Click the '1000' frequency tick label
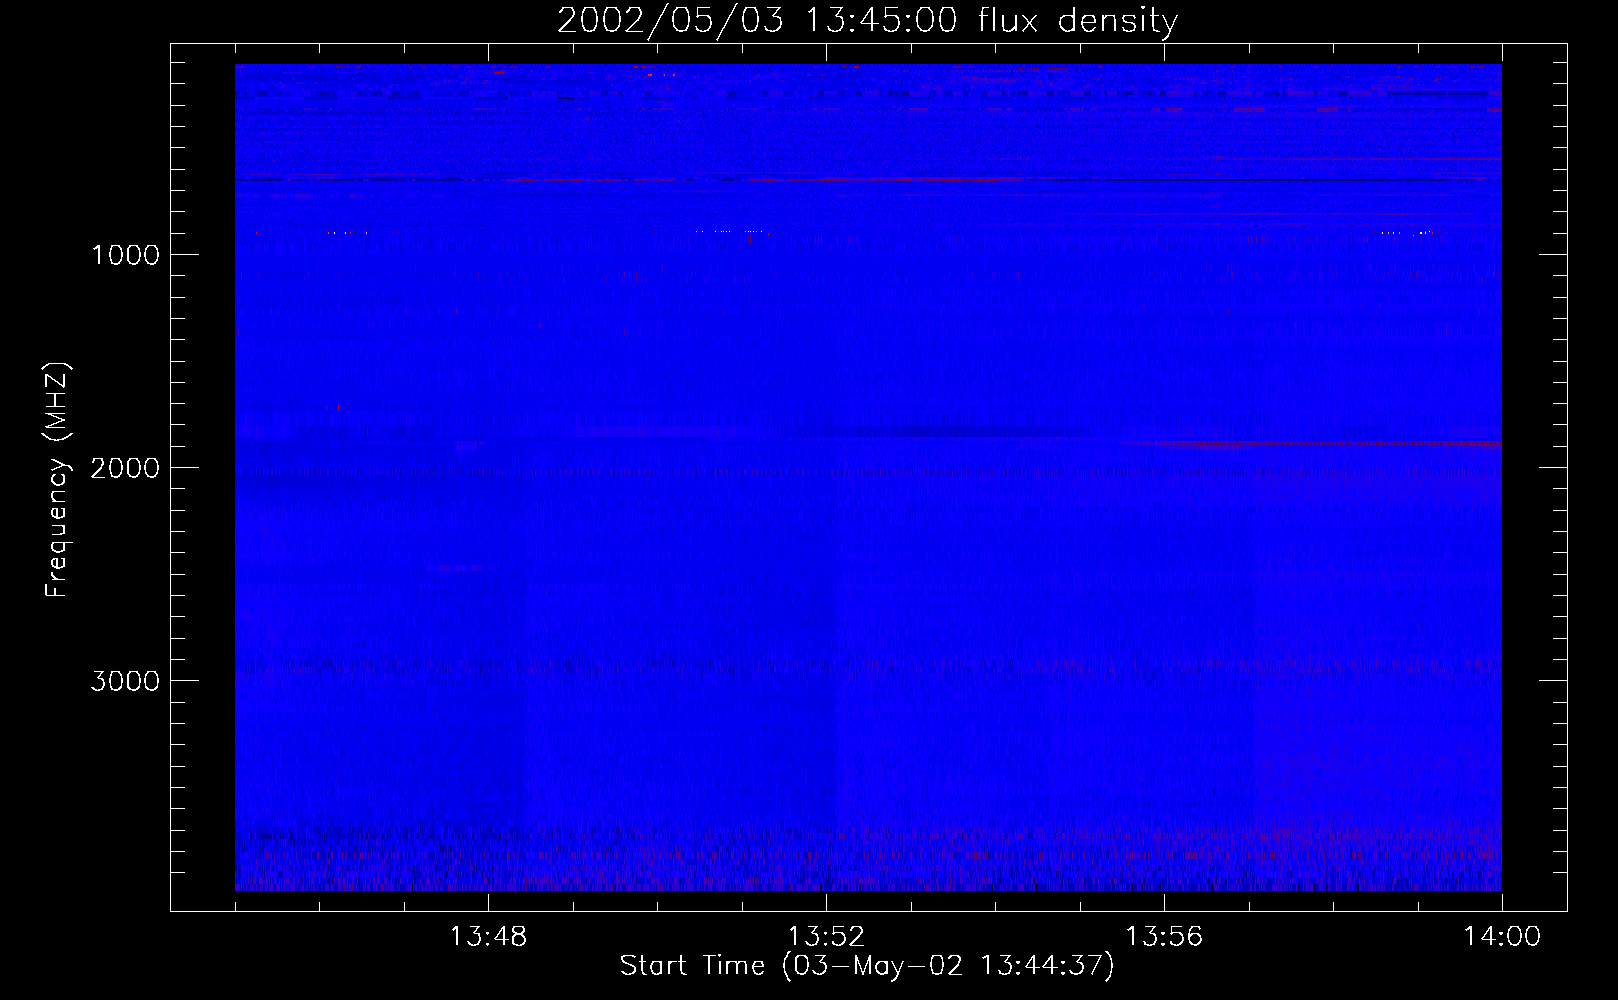Viewport: 1618px width, 1000px height. 126,255
